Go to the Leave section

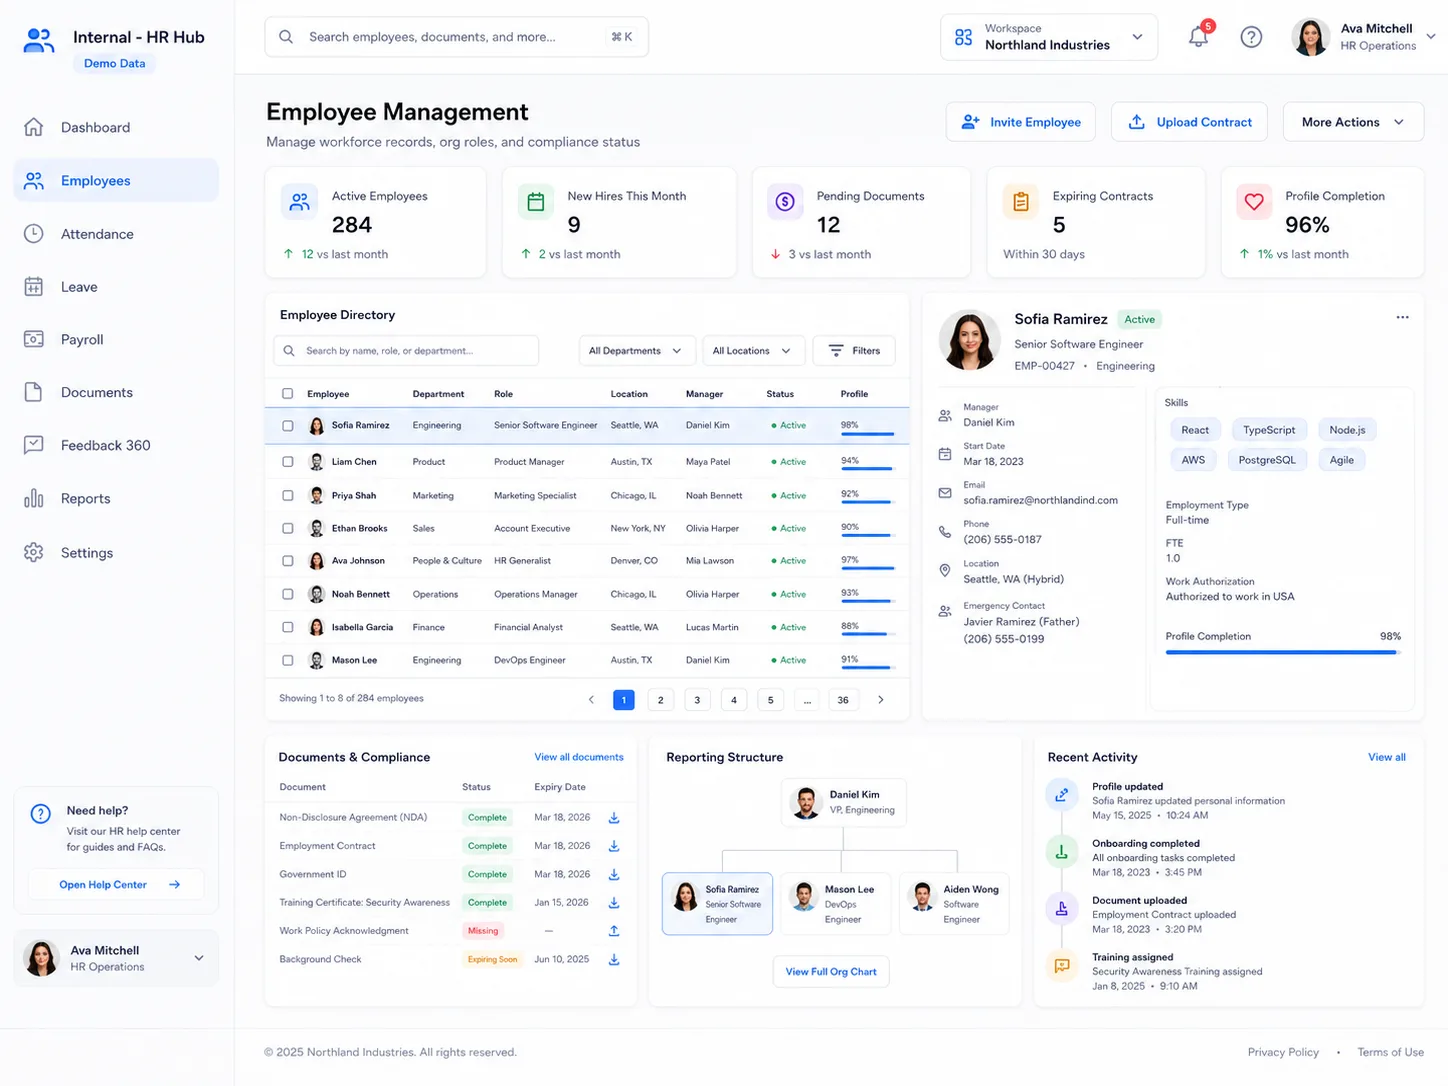click(116, 287)
